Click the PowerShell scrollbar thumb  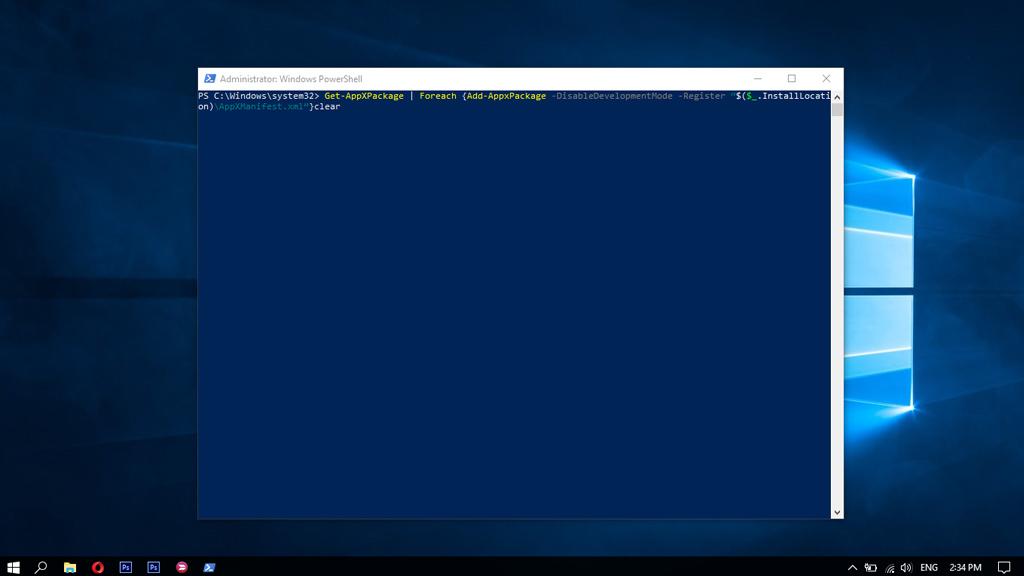[x=837, y=109]
